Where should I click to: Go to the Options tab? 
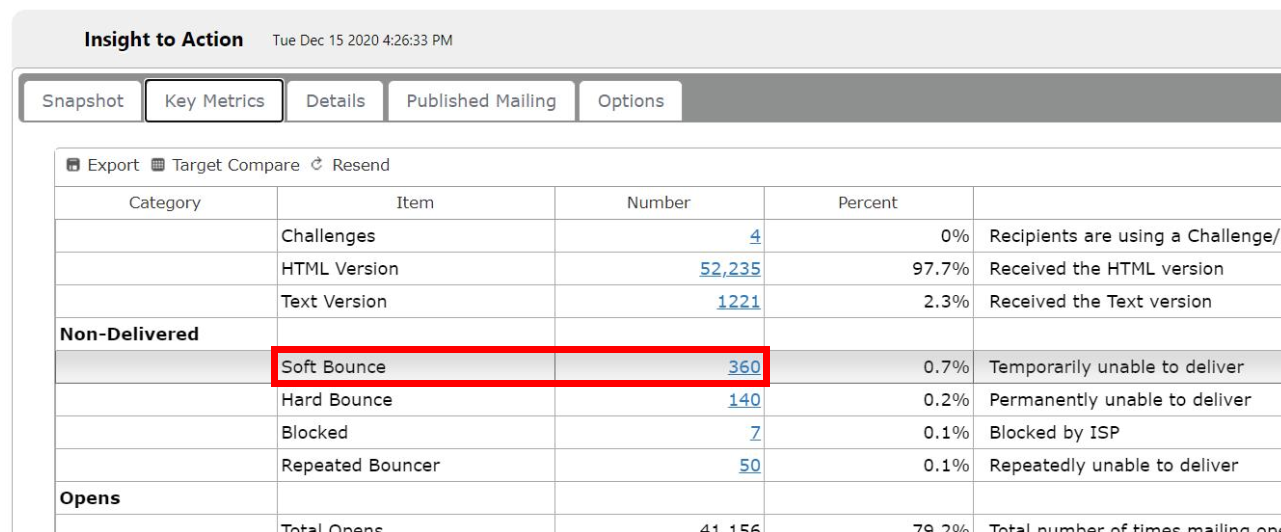tap(630, 101)
